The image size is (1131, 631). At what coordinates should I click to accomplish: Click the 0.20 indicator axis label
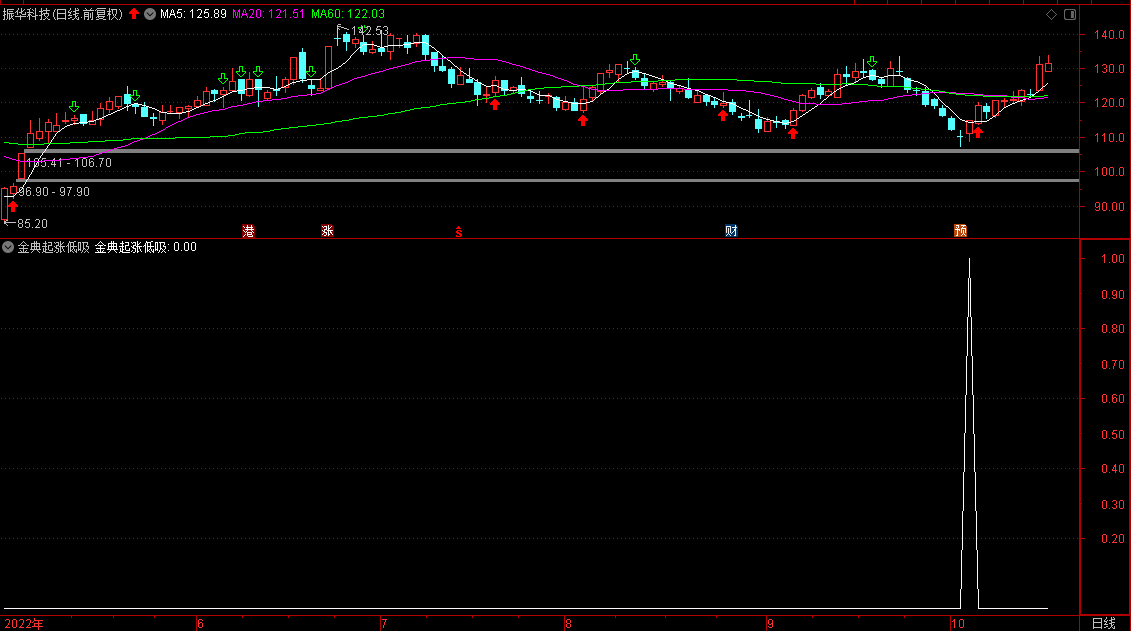(x=1113, y=539)
